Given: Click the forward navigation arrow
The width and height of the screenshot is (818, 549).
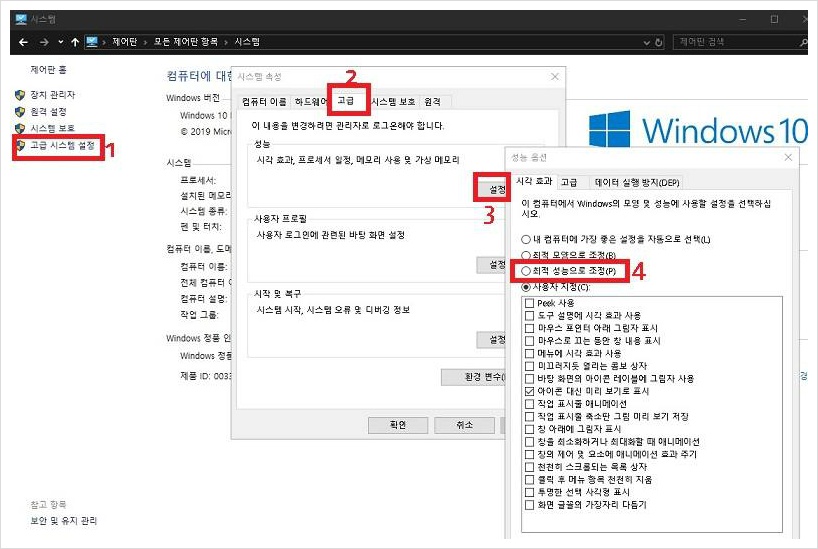Looking at the screenshot, I should coord(44,42).
